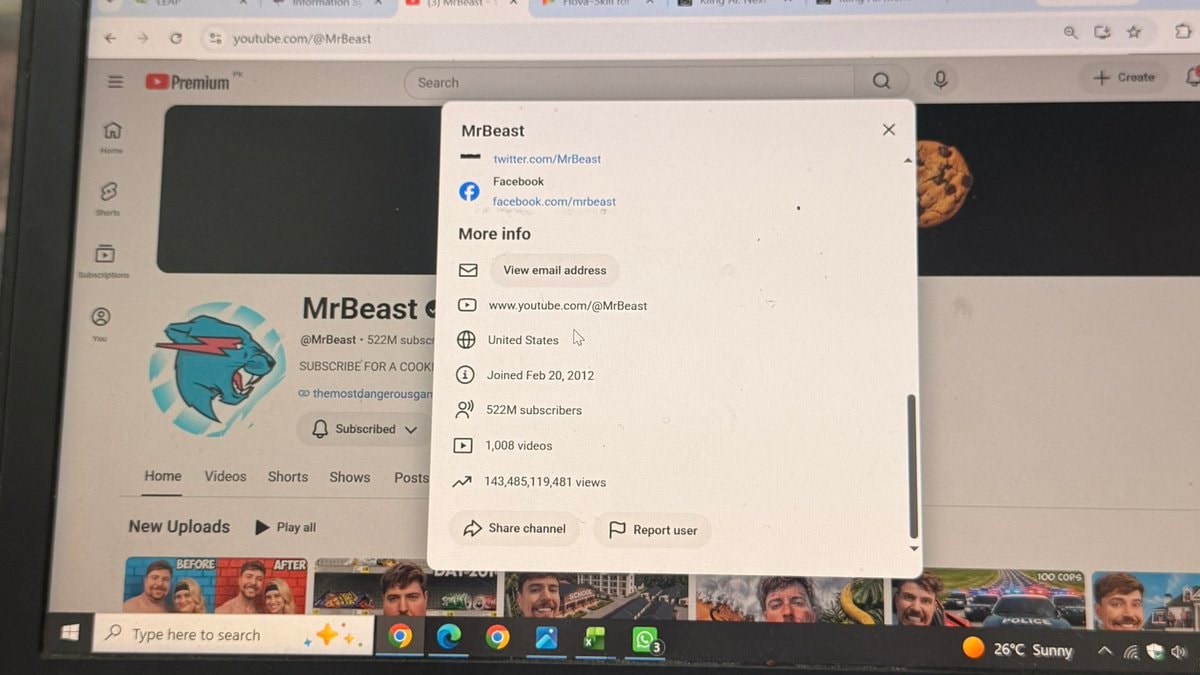Click View email address button

(555, 270)
